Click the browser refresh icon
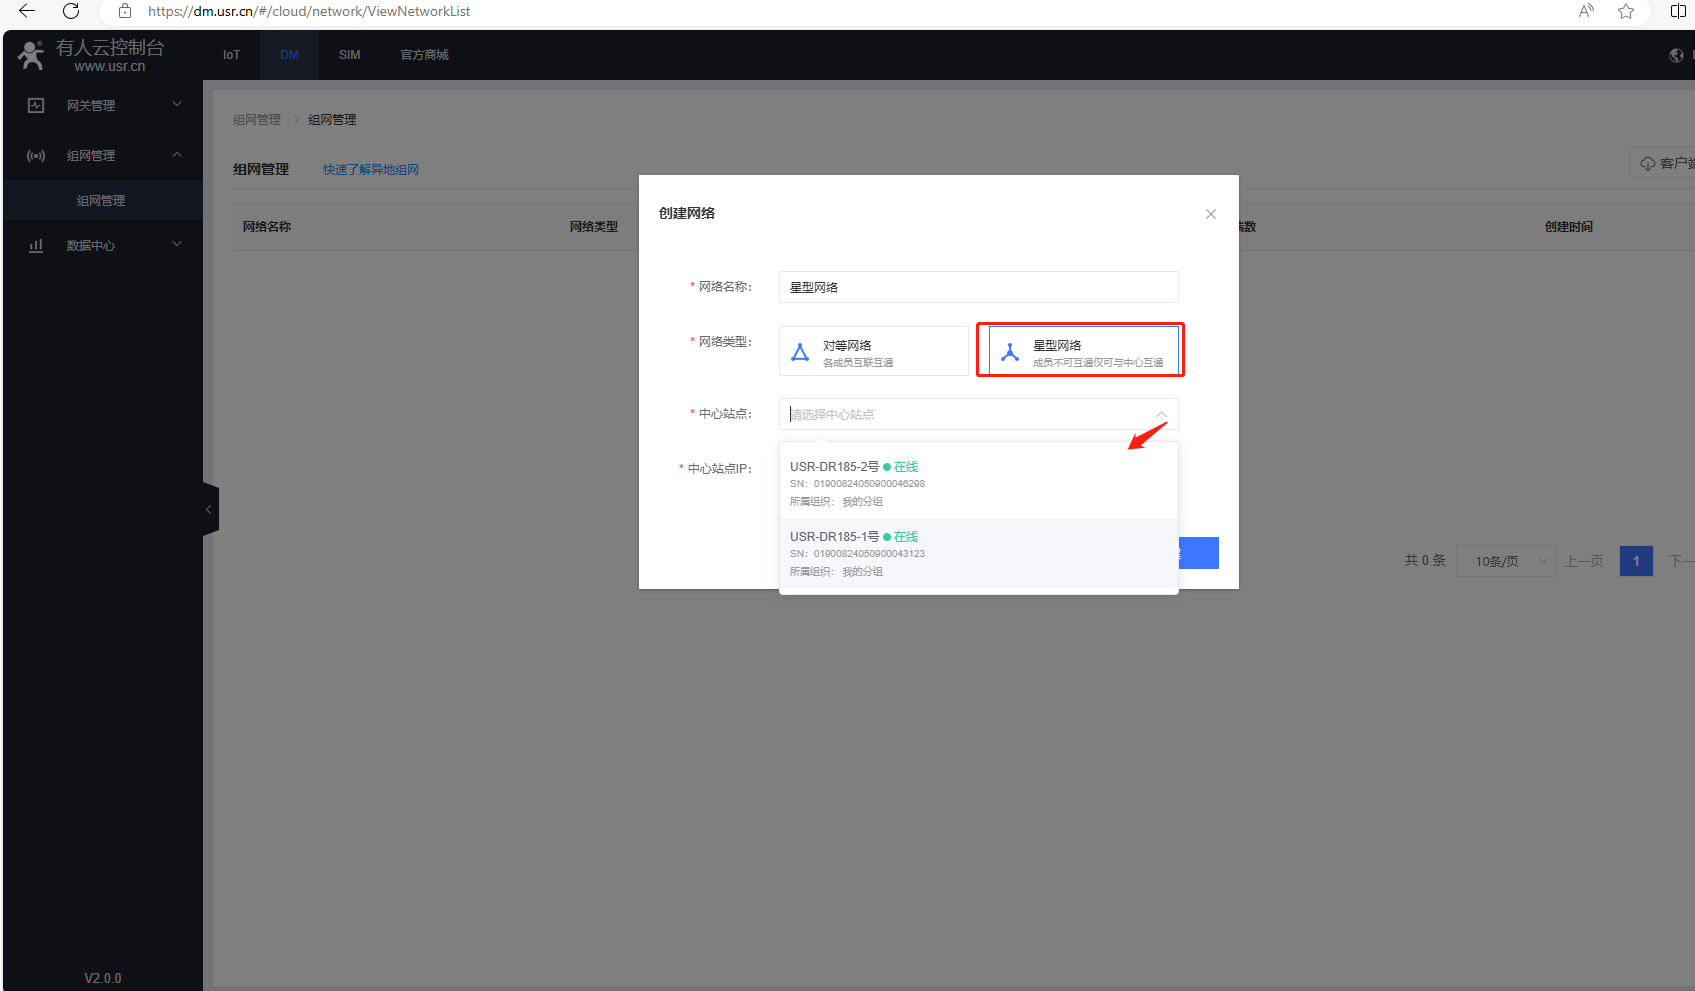 point(71,11)
